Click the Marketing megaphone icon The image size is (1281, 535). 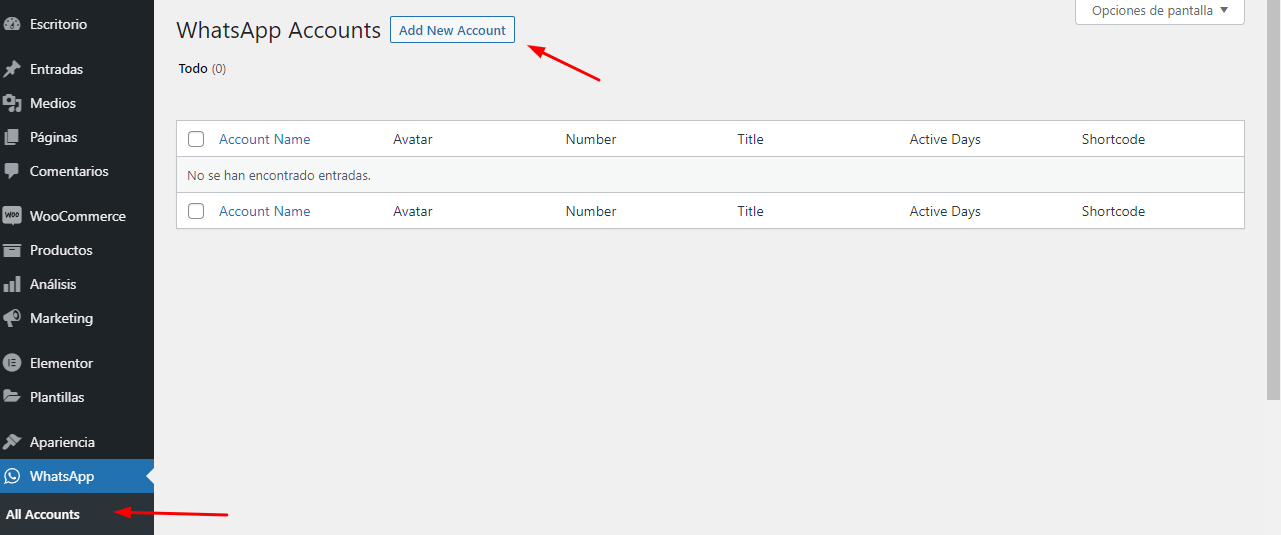12,318
